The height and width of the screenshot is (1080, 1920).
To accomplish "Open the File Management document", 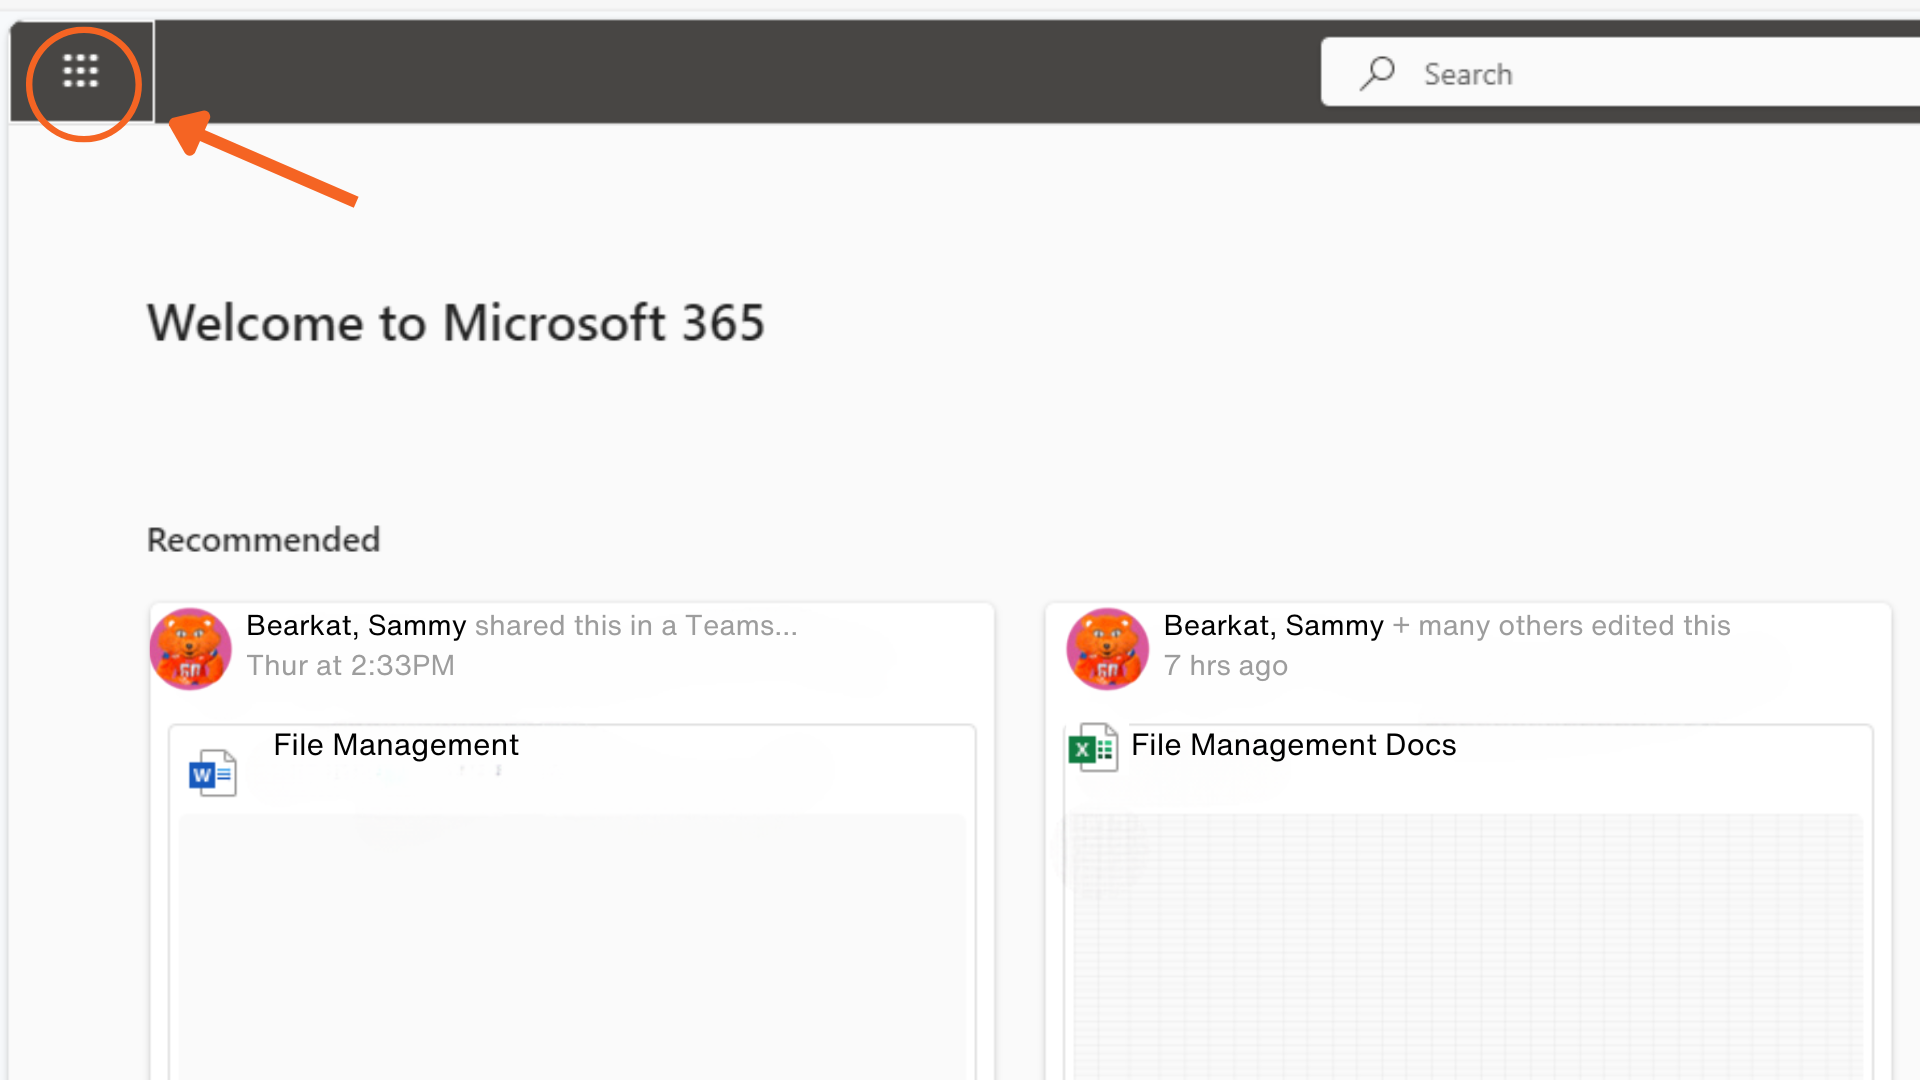I will pos(396,745).
